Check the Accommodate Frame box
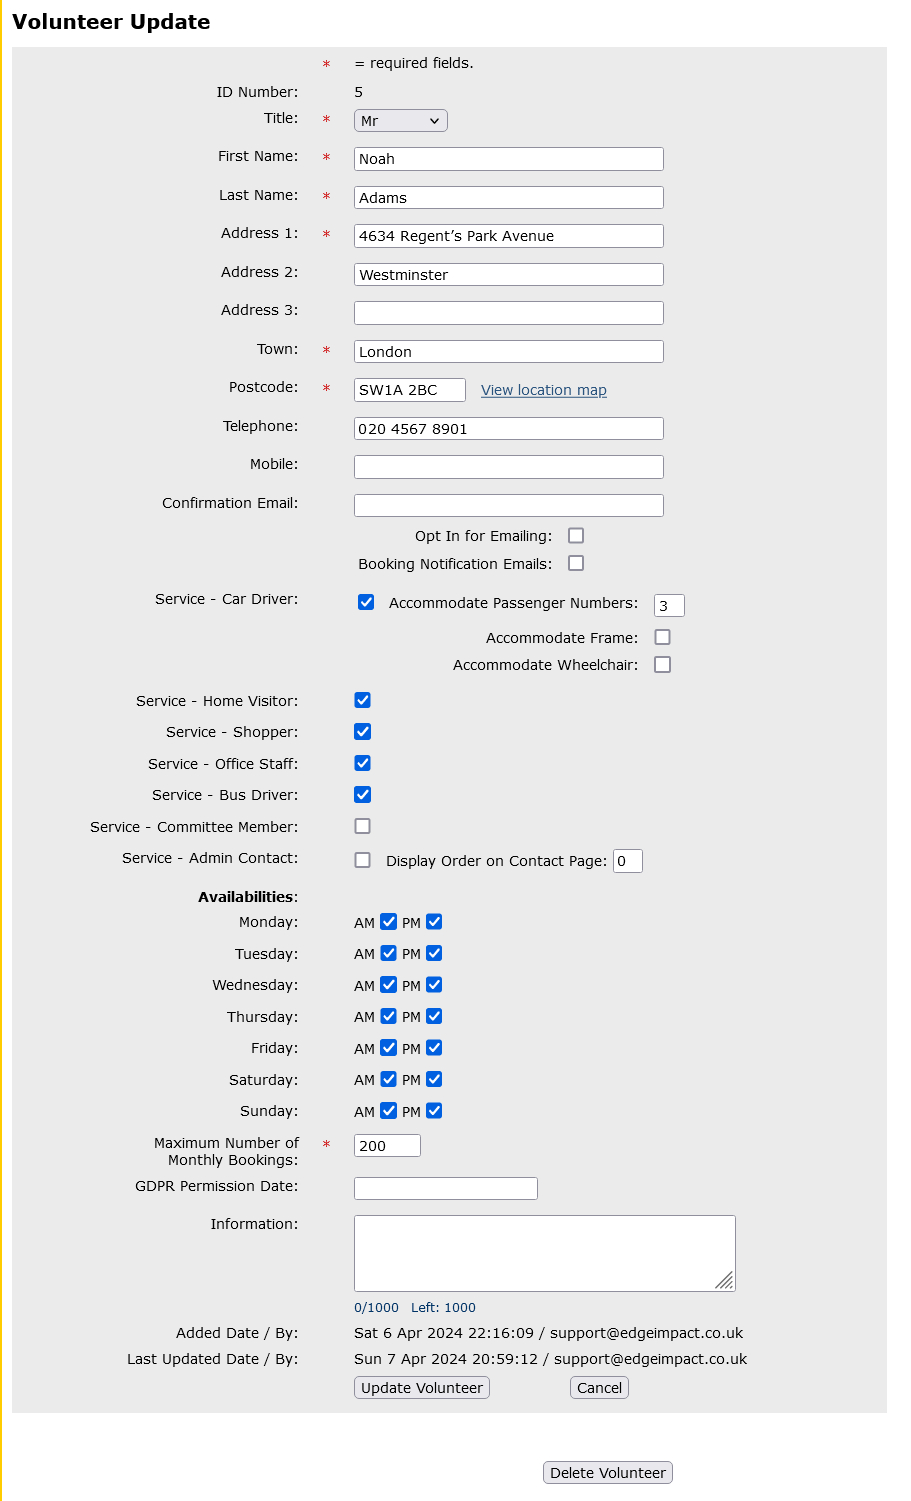Viewport: 911px width, 1501px height. point(662,637)
